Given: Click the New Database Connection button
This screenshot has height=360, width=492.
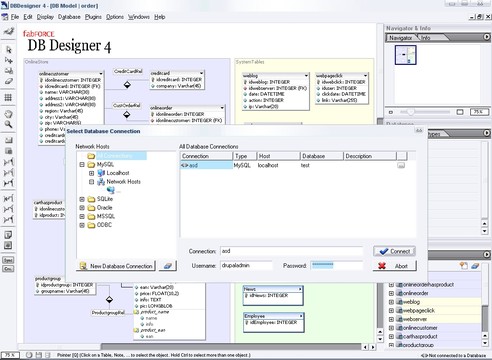Looking at the screenshot, I should 116,266.
